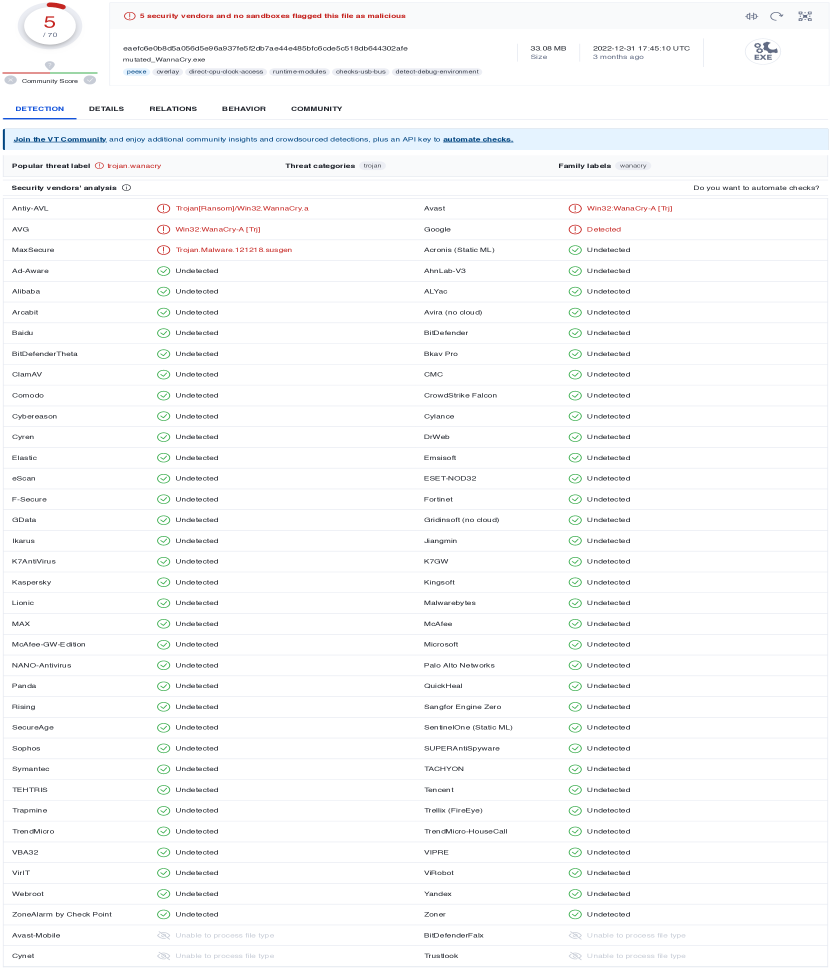830x969 pixels.
Task: Click the warning icon next to trojan.wanacry label
Action: [99, 166]
